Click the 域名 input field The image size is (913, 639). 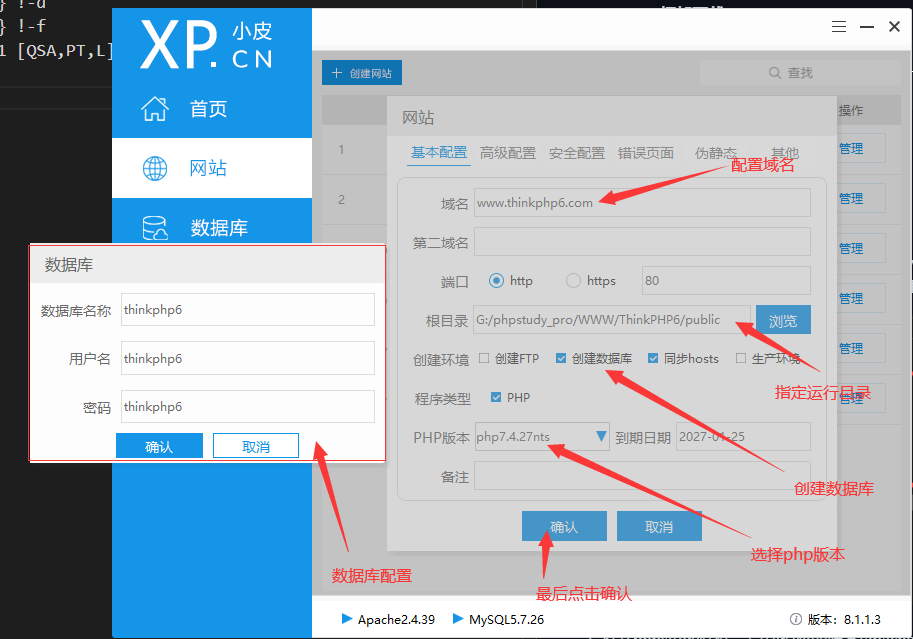tap(642, 203)
